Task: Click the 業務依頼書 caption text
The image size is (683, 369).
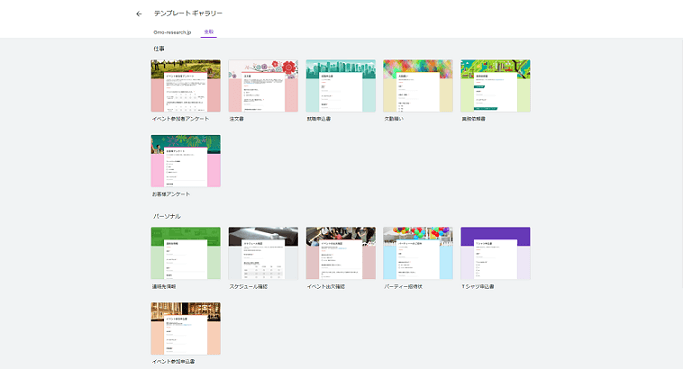Action: (x=473, y=119)
